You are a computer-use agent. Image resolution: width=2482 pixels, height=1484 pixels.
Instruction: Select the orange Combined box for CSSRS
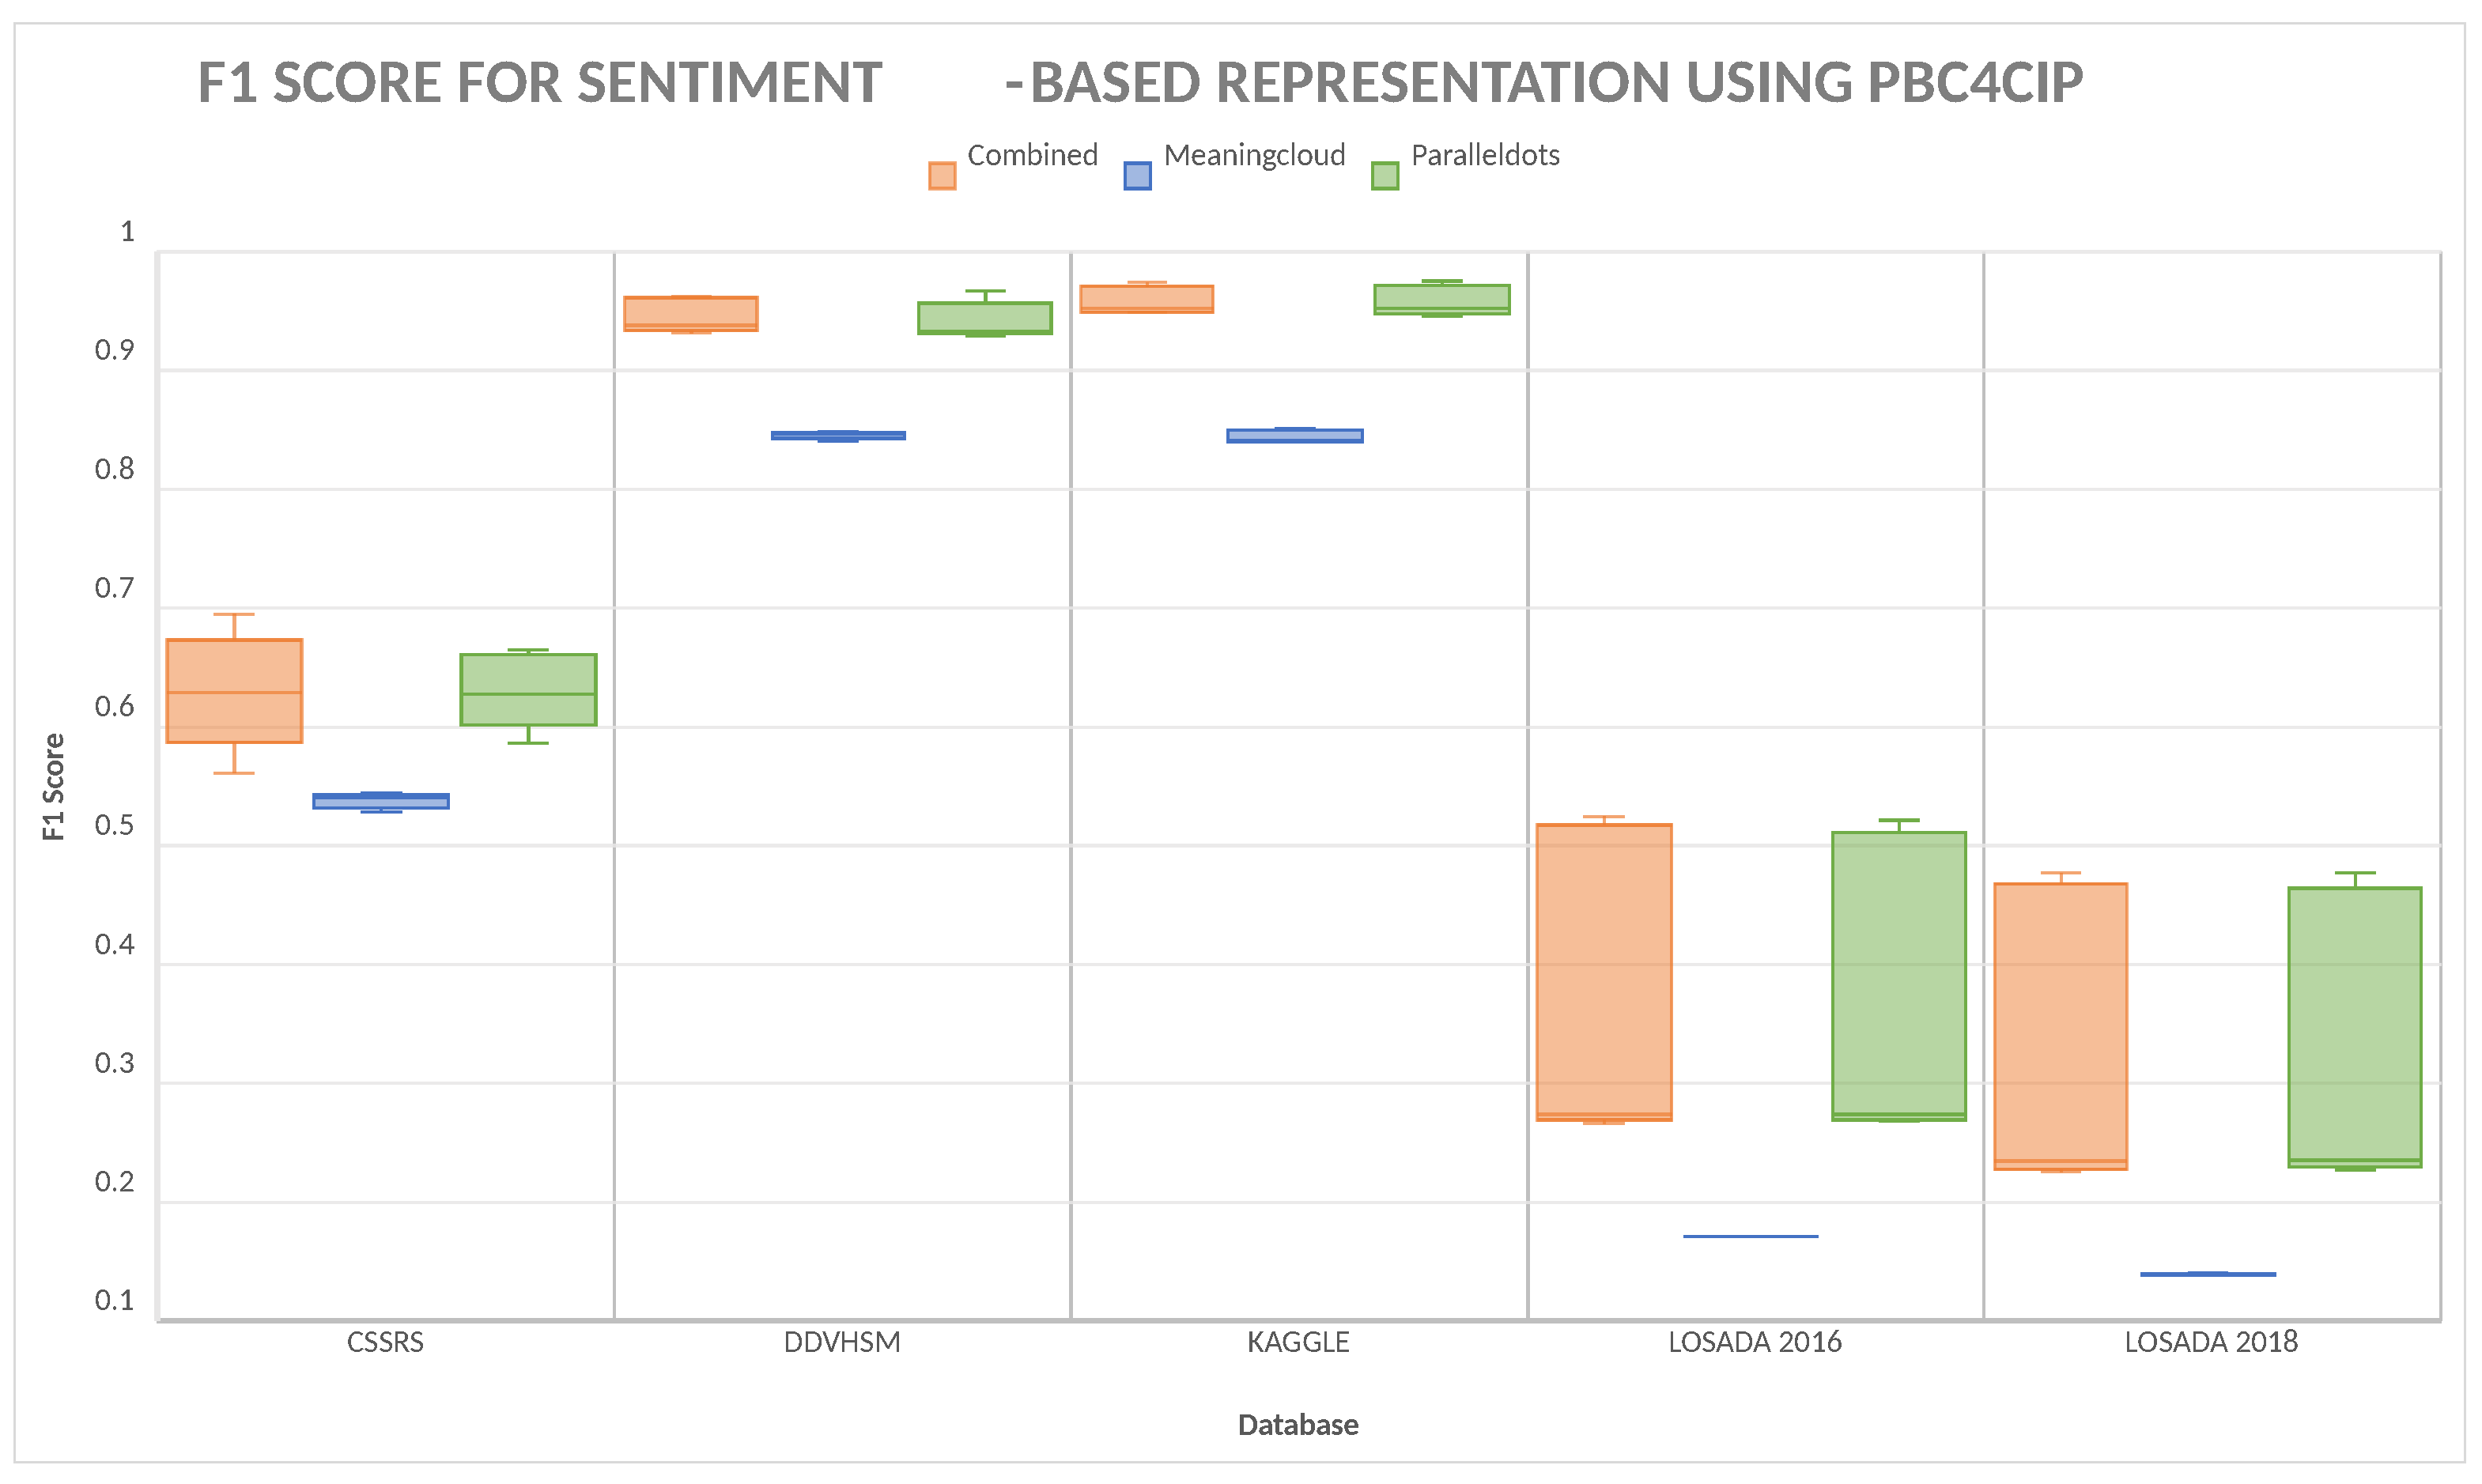(234, 691)
